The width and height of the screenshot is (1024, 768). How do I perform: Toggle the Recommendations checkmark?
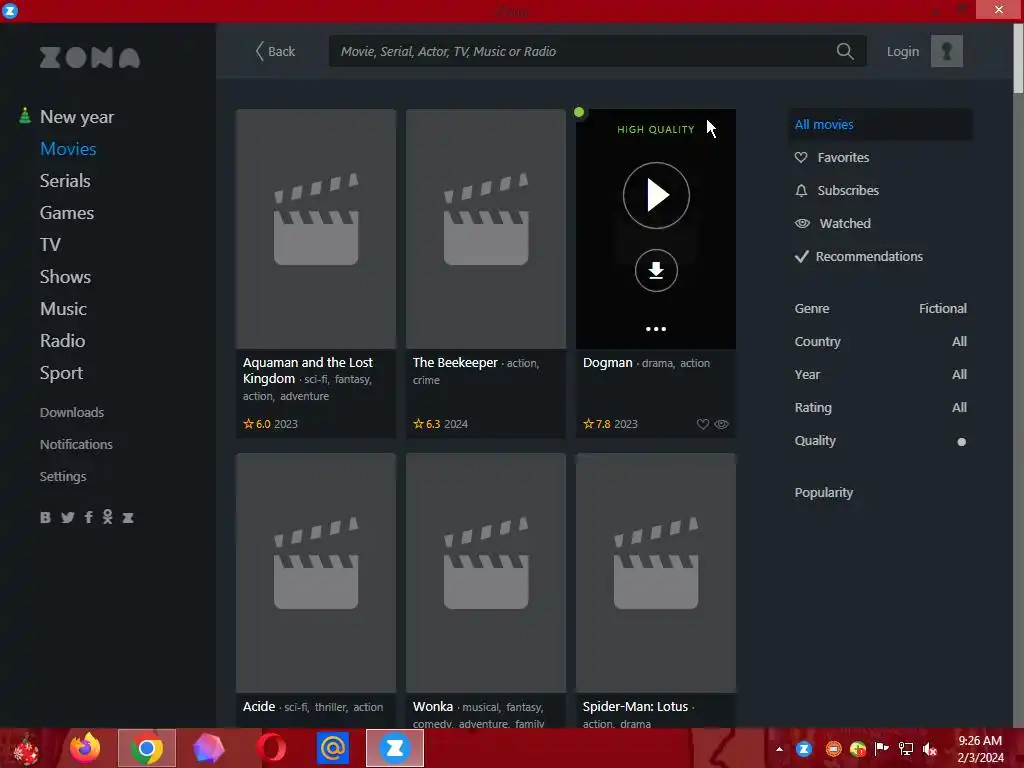pyautogui.click(x=801, y=256)
